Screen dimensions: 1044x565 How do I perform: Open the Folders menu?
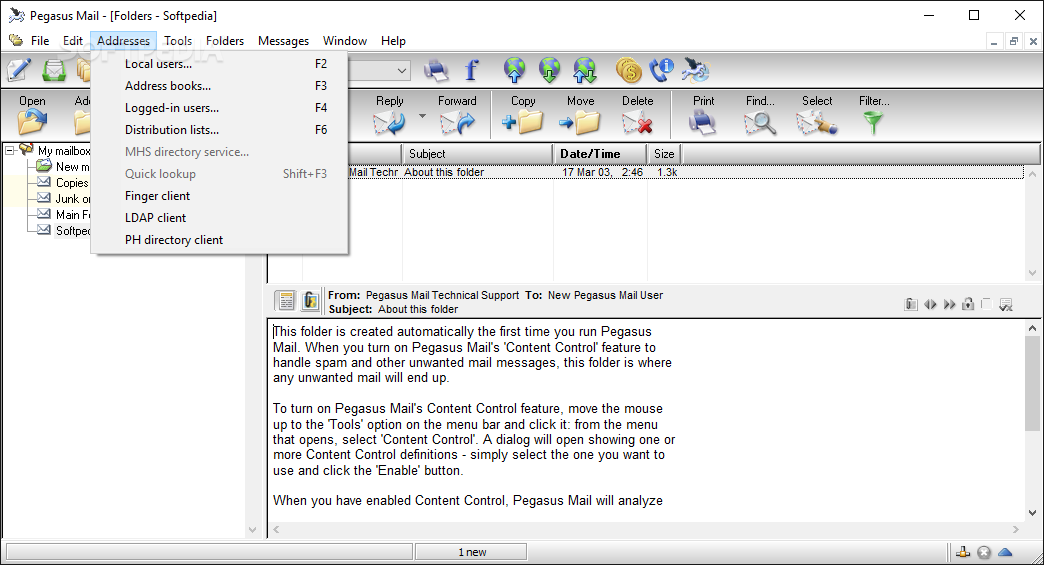tap(224, 41)
